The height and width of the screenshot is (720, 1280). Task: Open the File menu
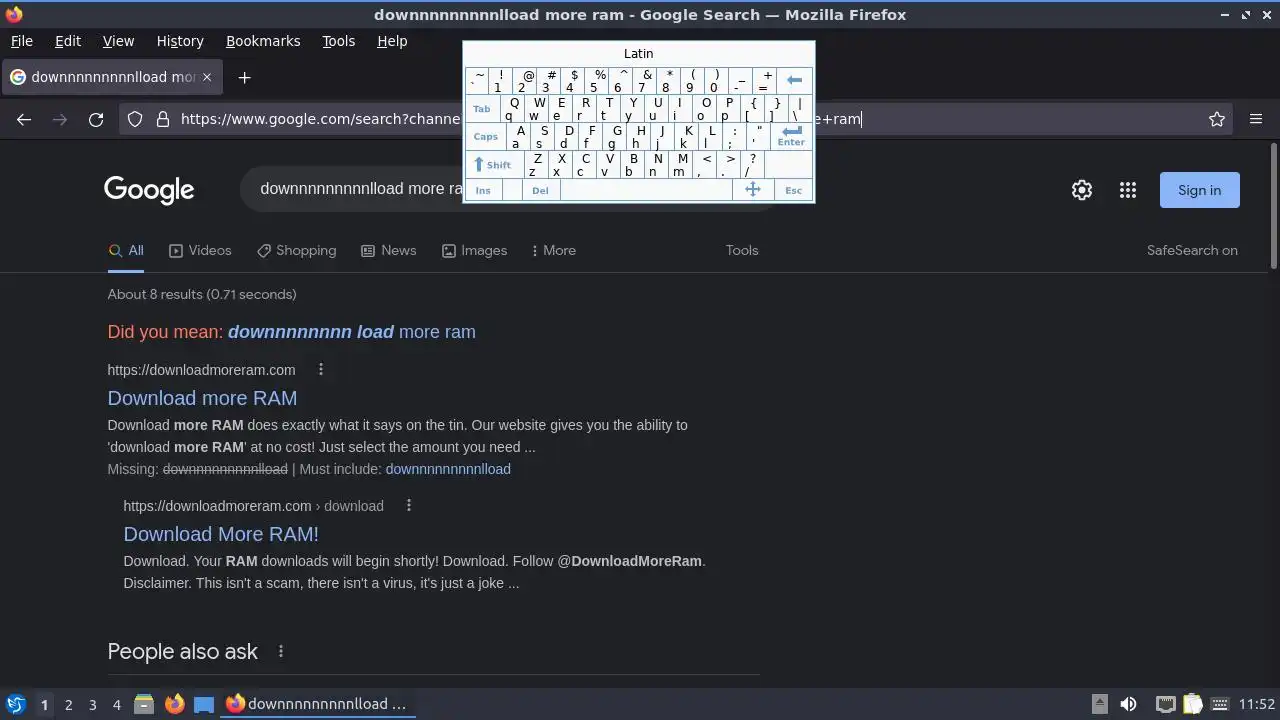click(x=21, y=41)
